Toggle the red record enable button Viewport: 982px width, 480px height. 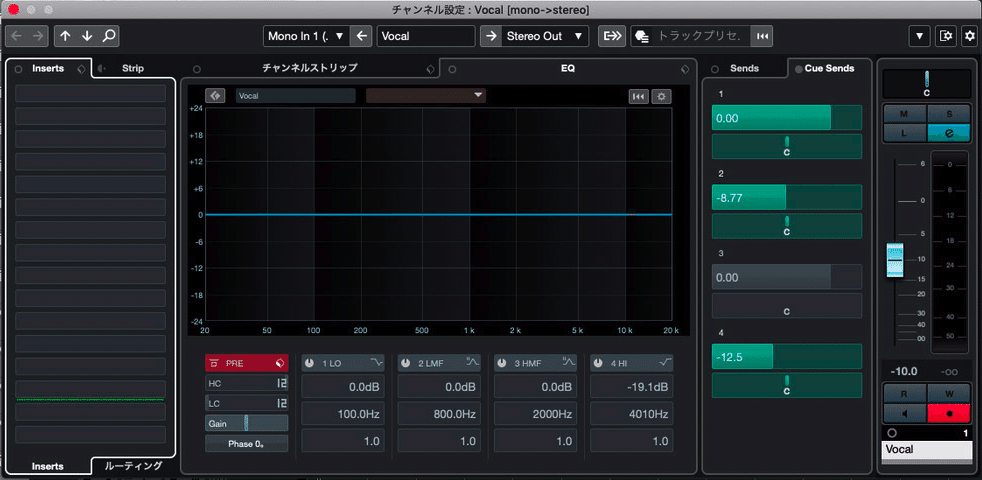tap(949, 414)
